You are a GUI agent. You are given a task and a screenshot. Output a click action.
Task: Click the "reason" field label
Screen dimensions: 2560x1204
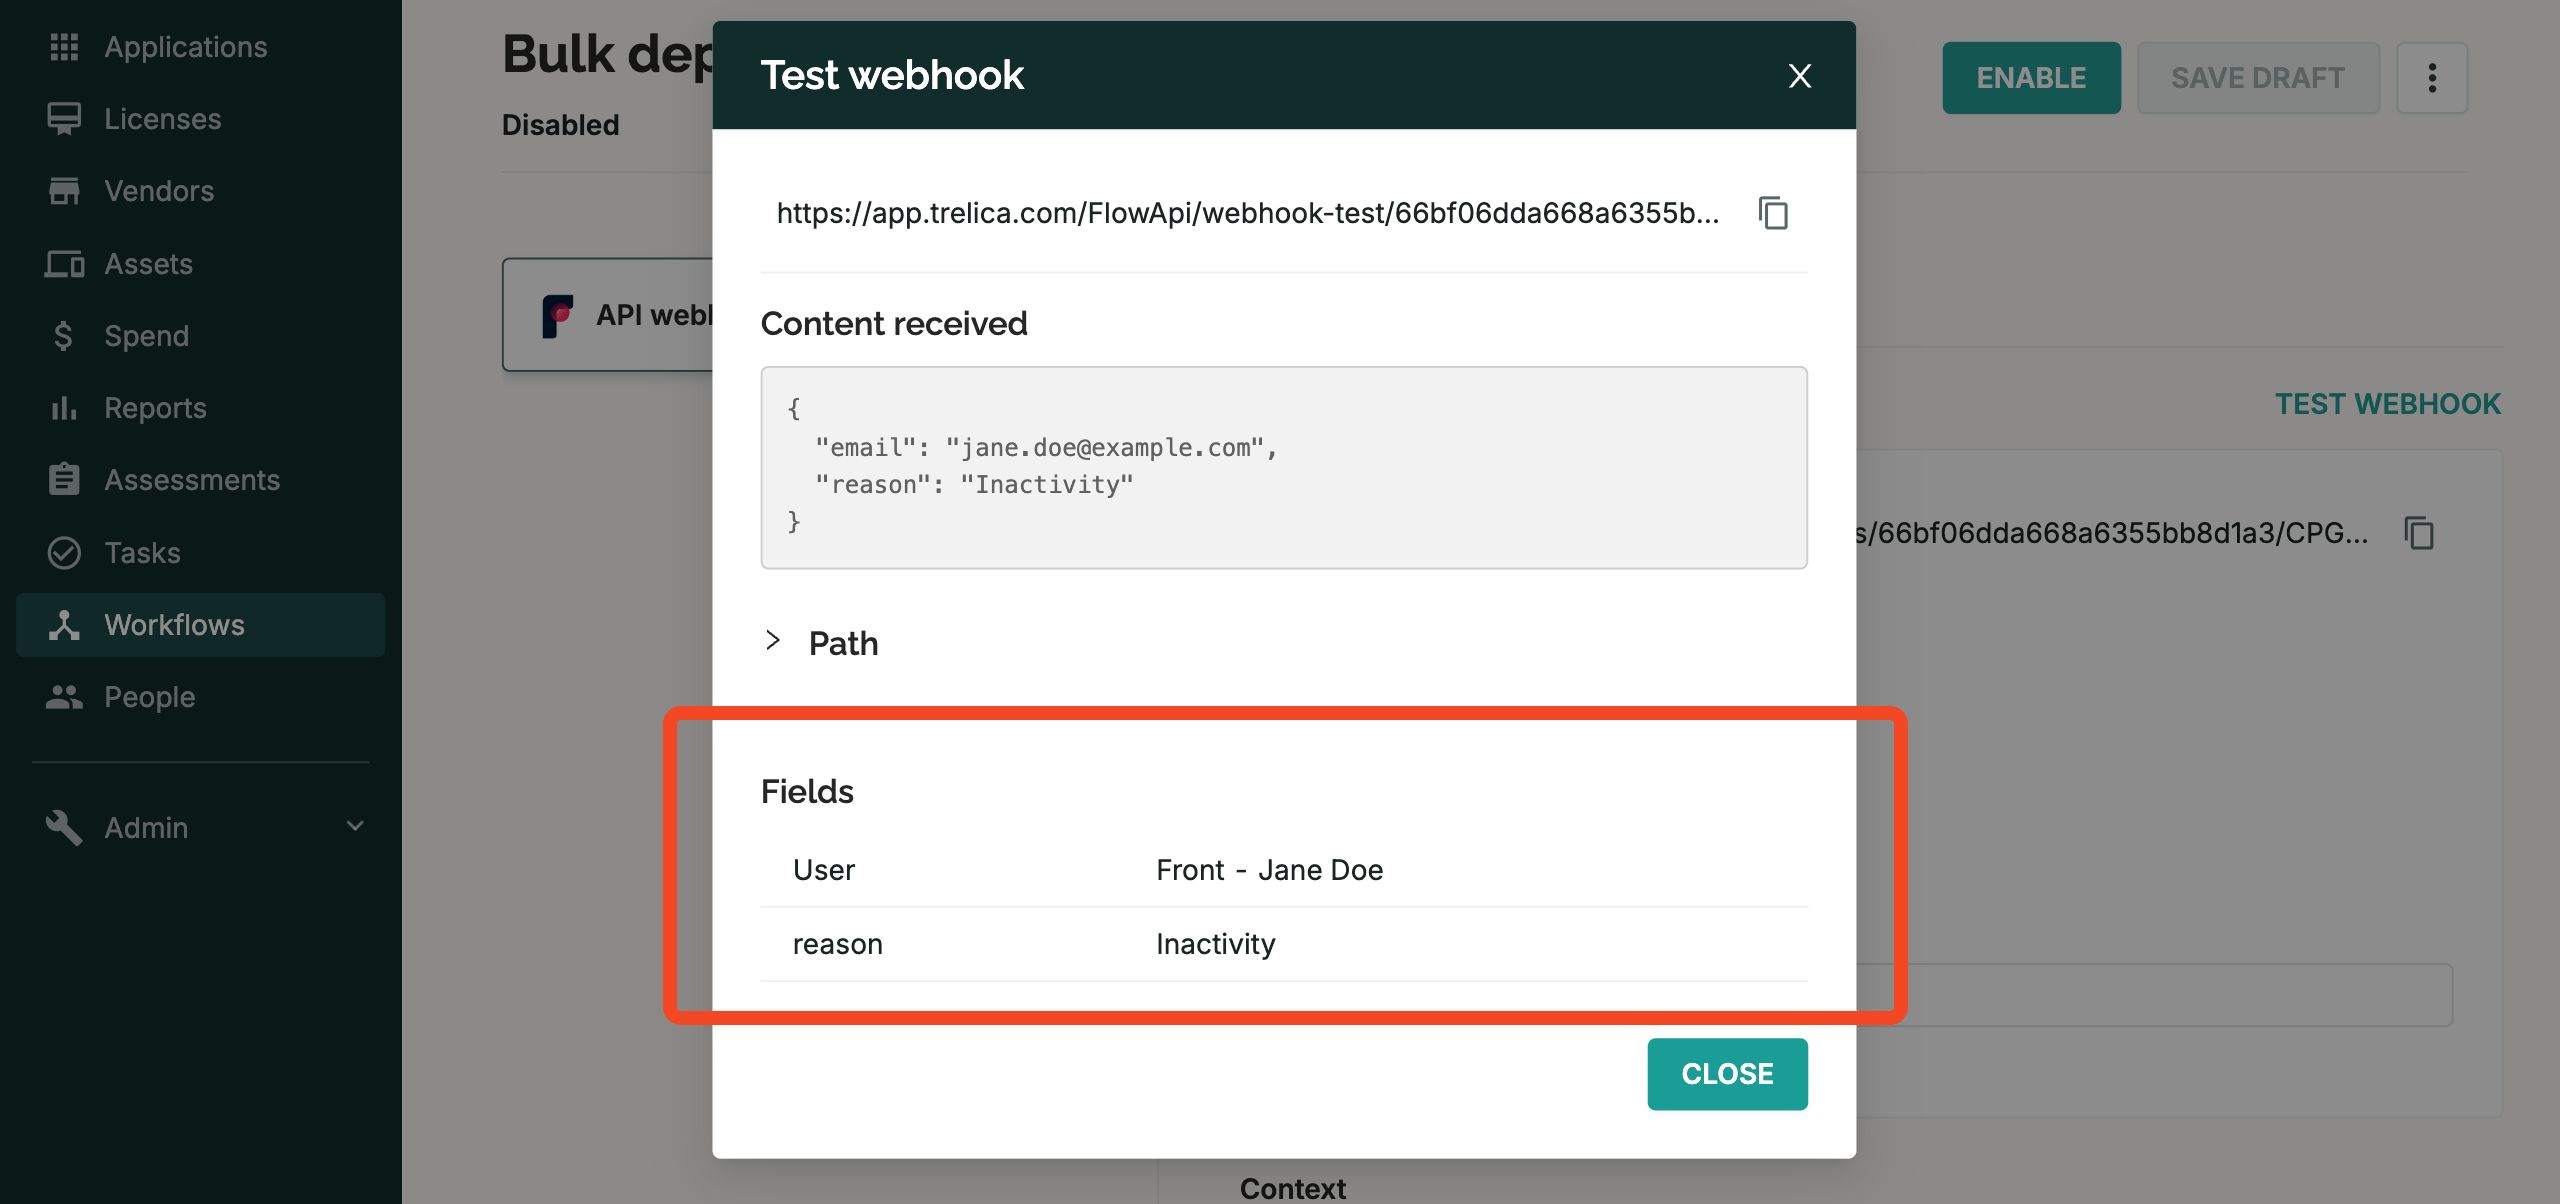click(x=837, y=944)
